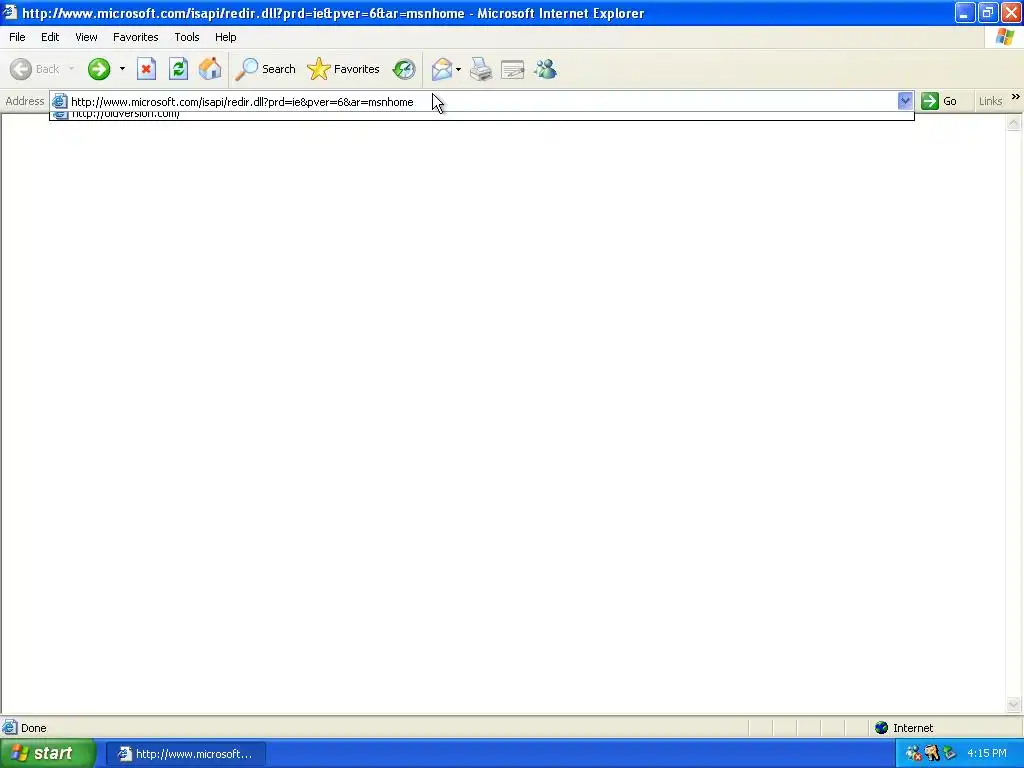Select the Internet Explorer taskbar button
This screenshot has width=1024, height=768.
tap(185, 754)
